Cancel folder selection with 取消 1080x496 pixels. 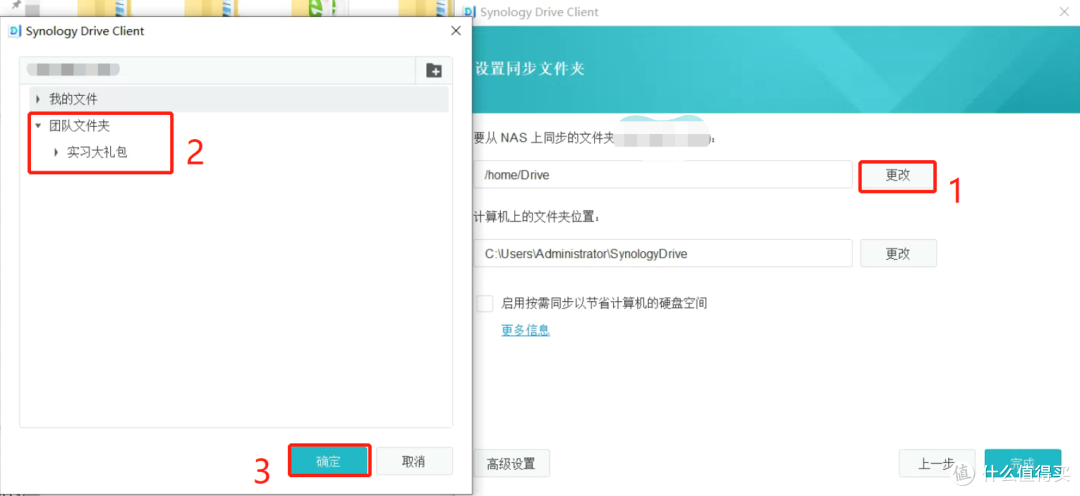[x=414, y=461]
